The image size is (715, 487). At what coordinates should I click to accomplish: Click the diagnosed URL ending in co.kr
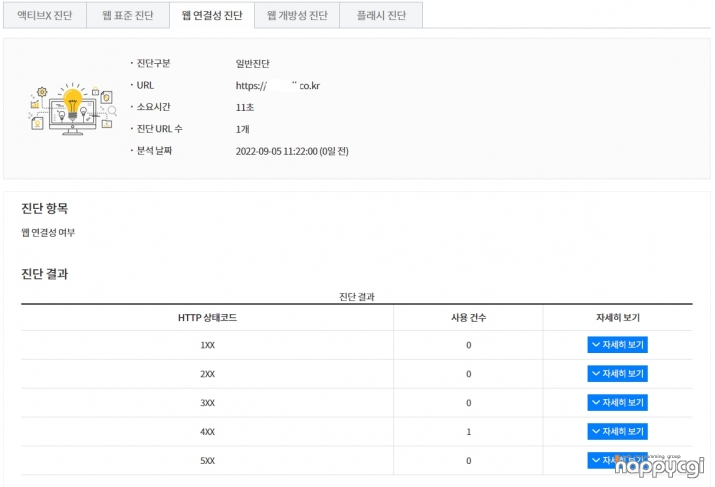pos(278,86)
